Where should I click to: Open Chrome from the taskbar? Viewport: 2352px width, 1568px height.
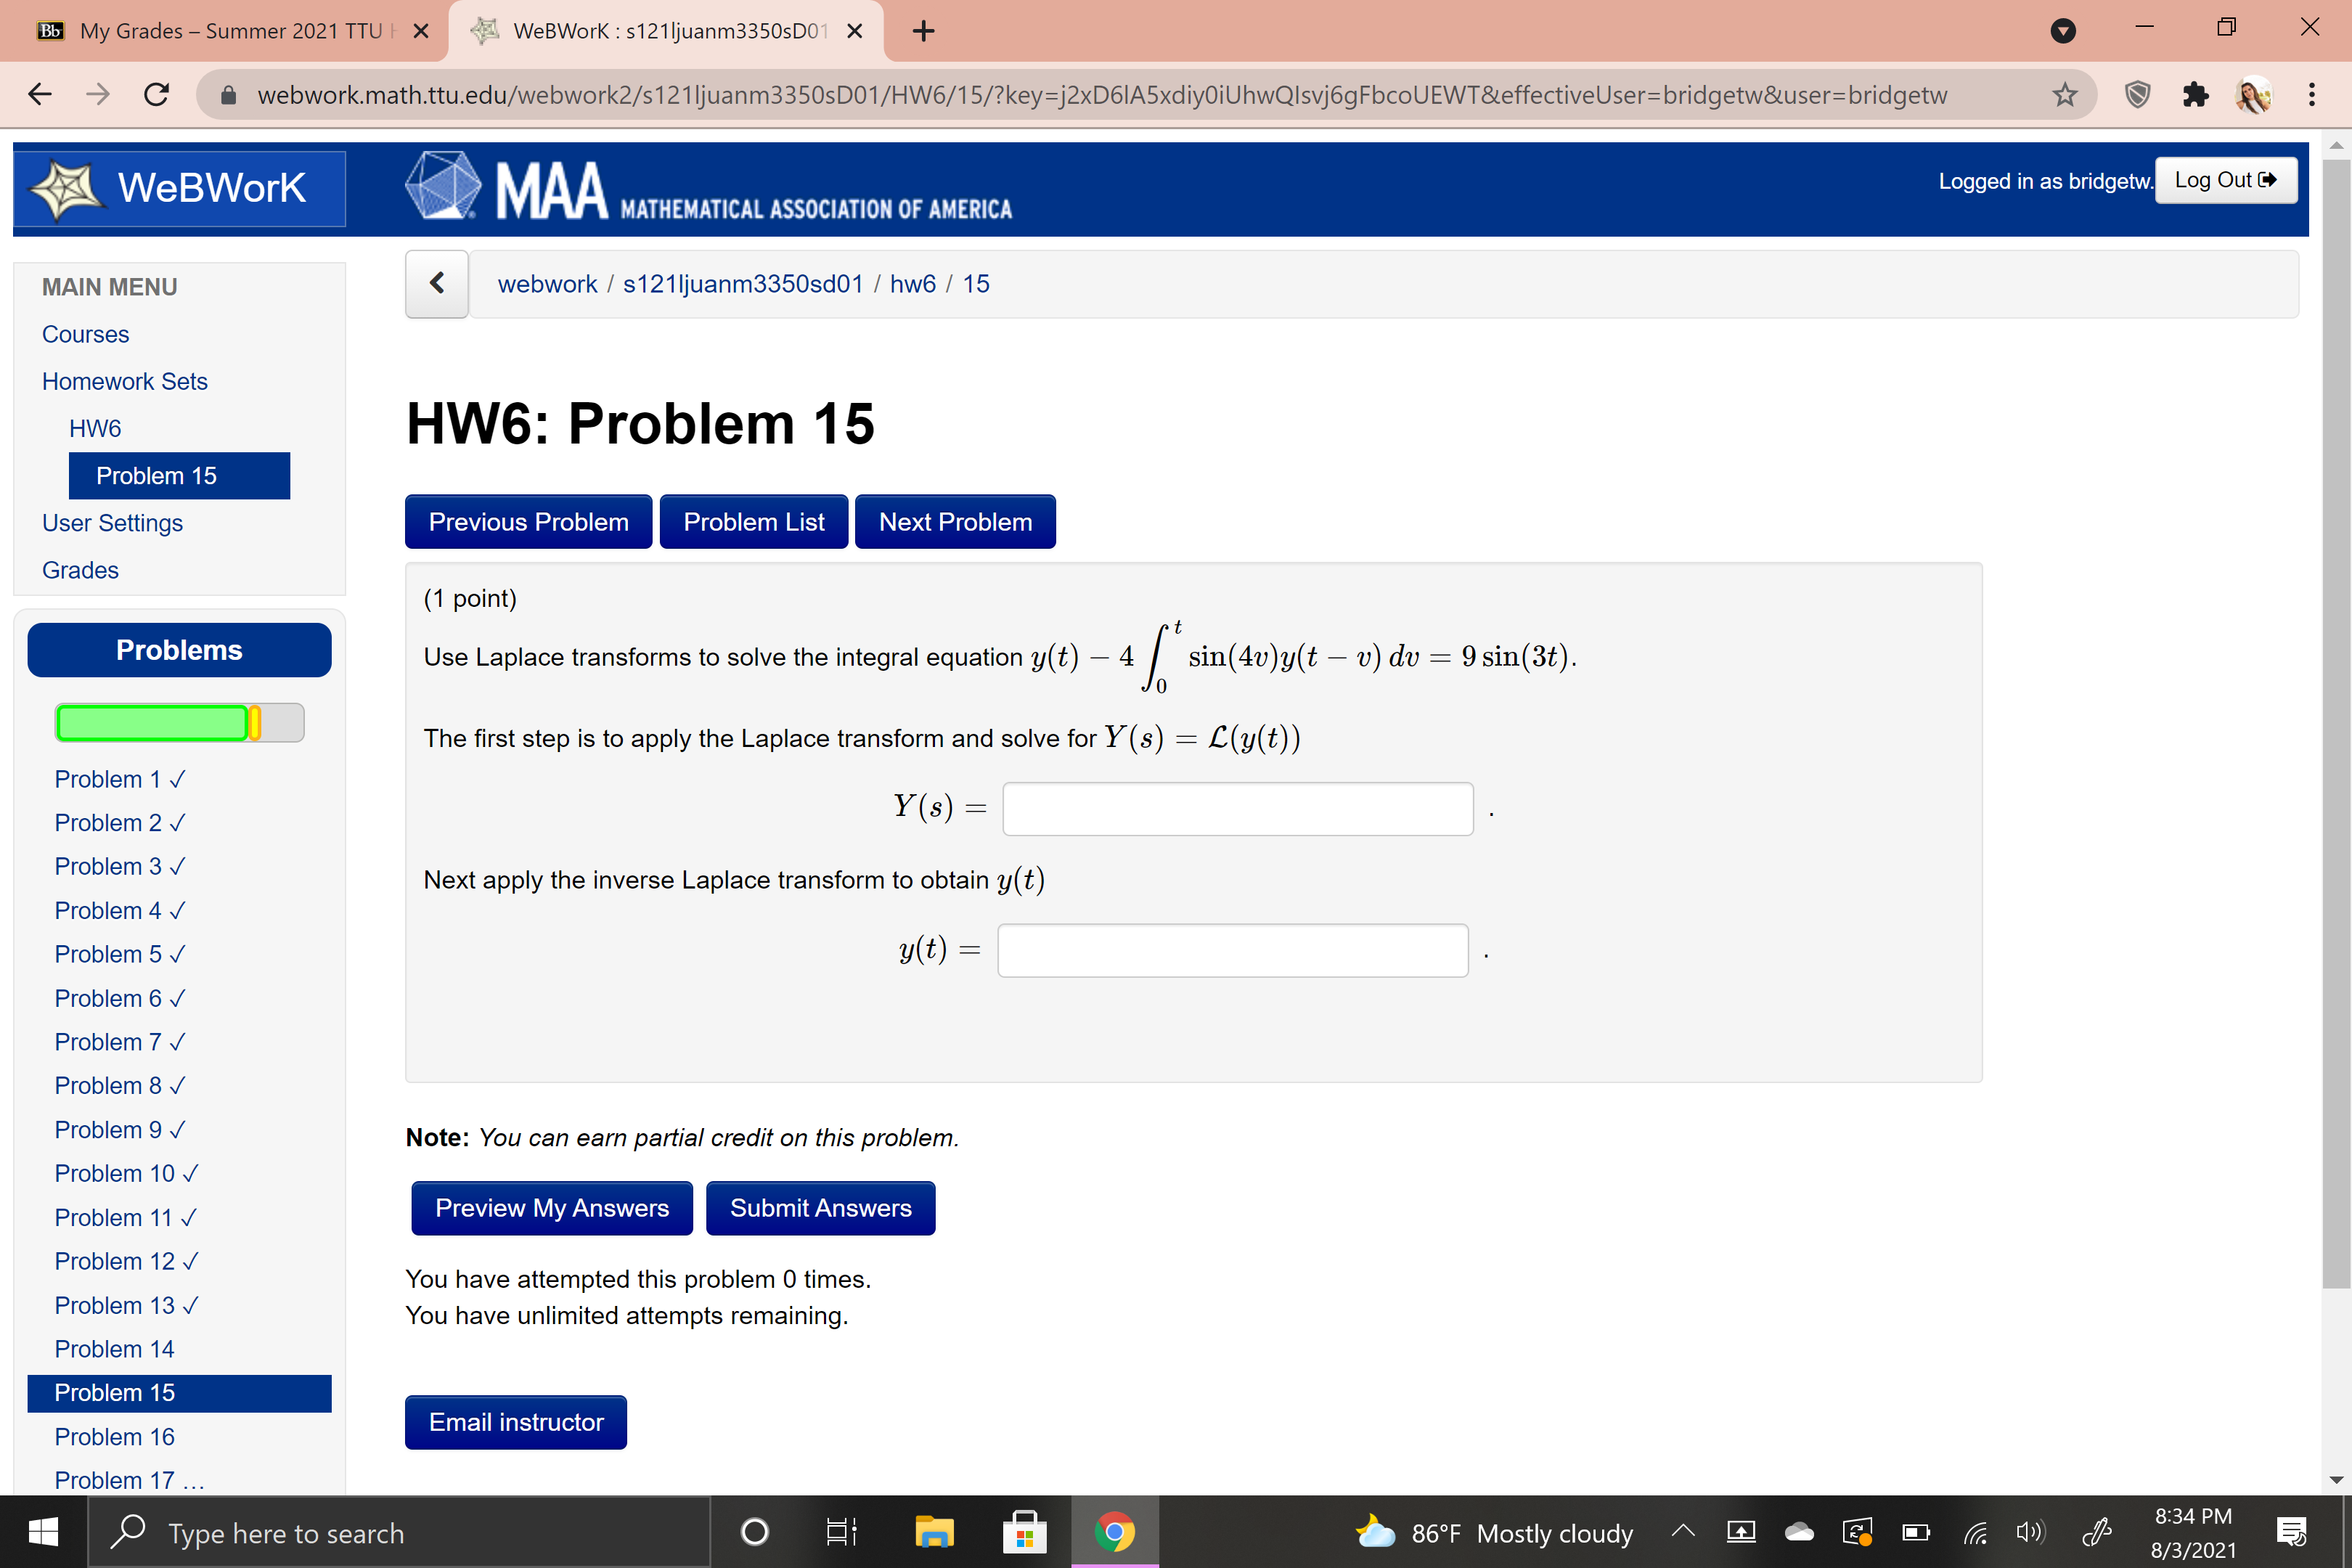(1115, 1532)
